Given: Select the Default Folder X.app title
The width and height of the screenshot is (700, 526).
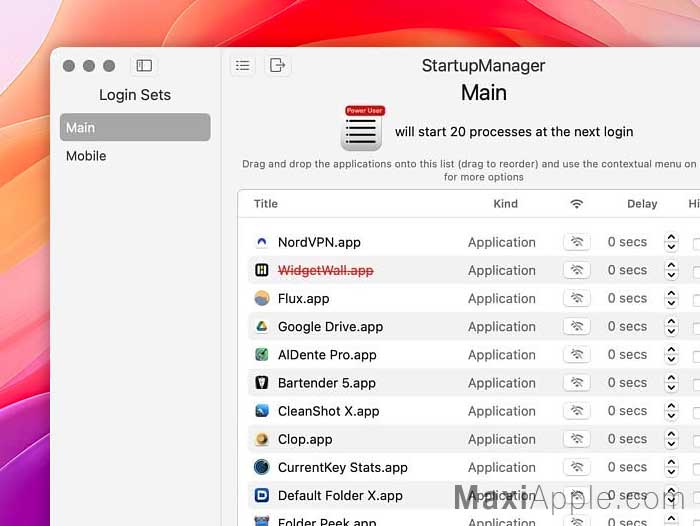Looking at the screenshot, I should click(340, 495).
